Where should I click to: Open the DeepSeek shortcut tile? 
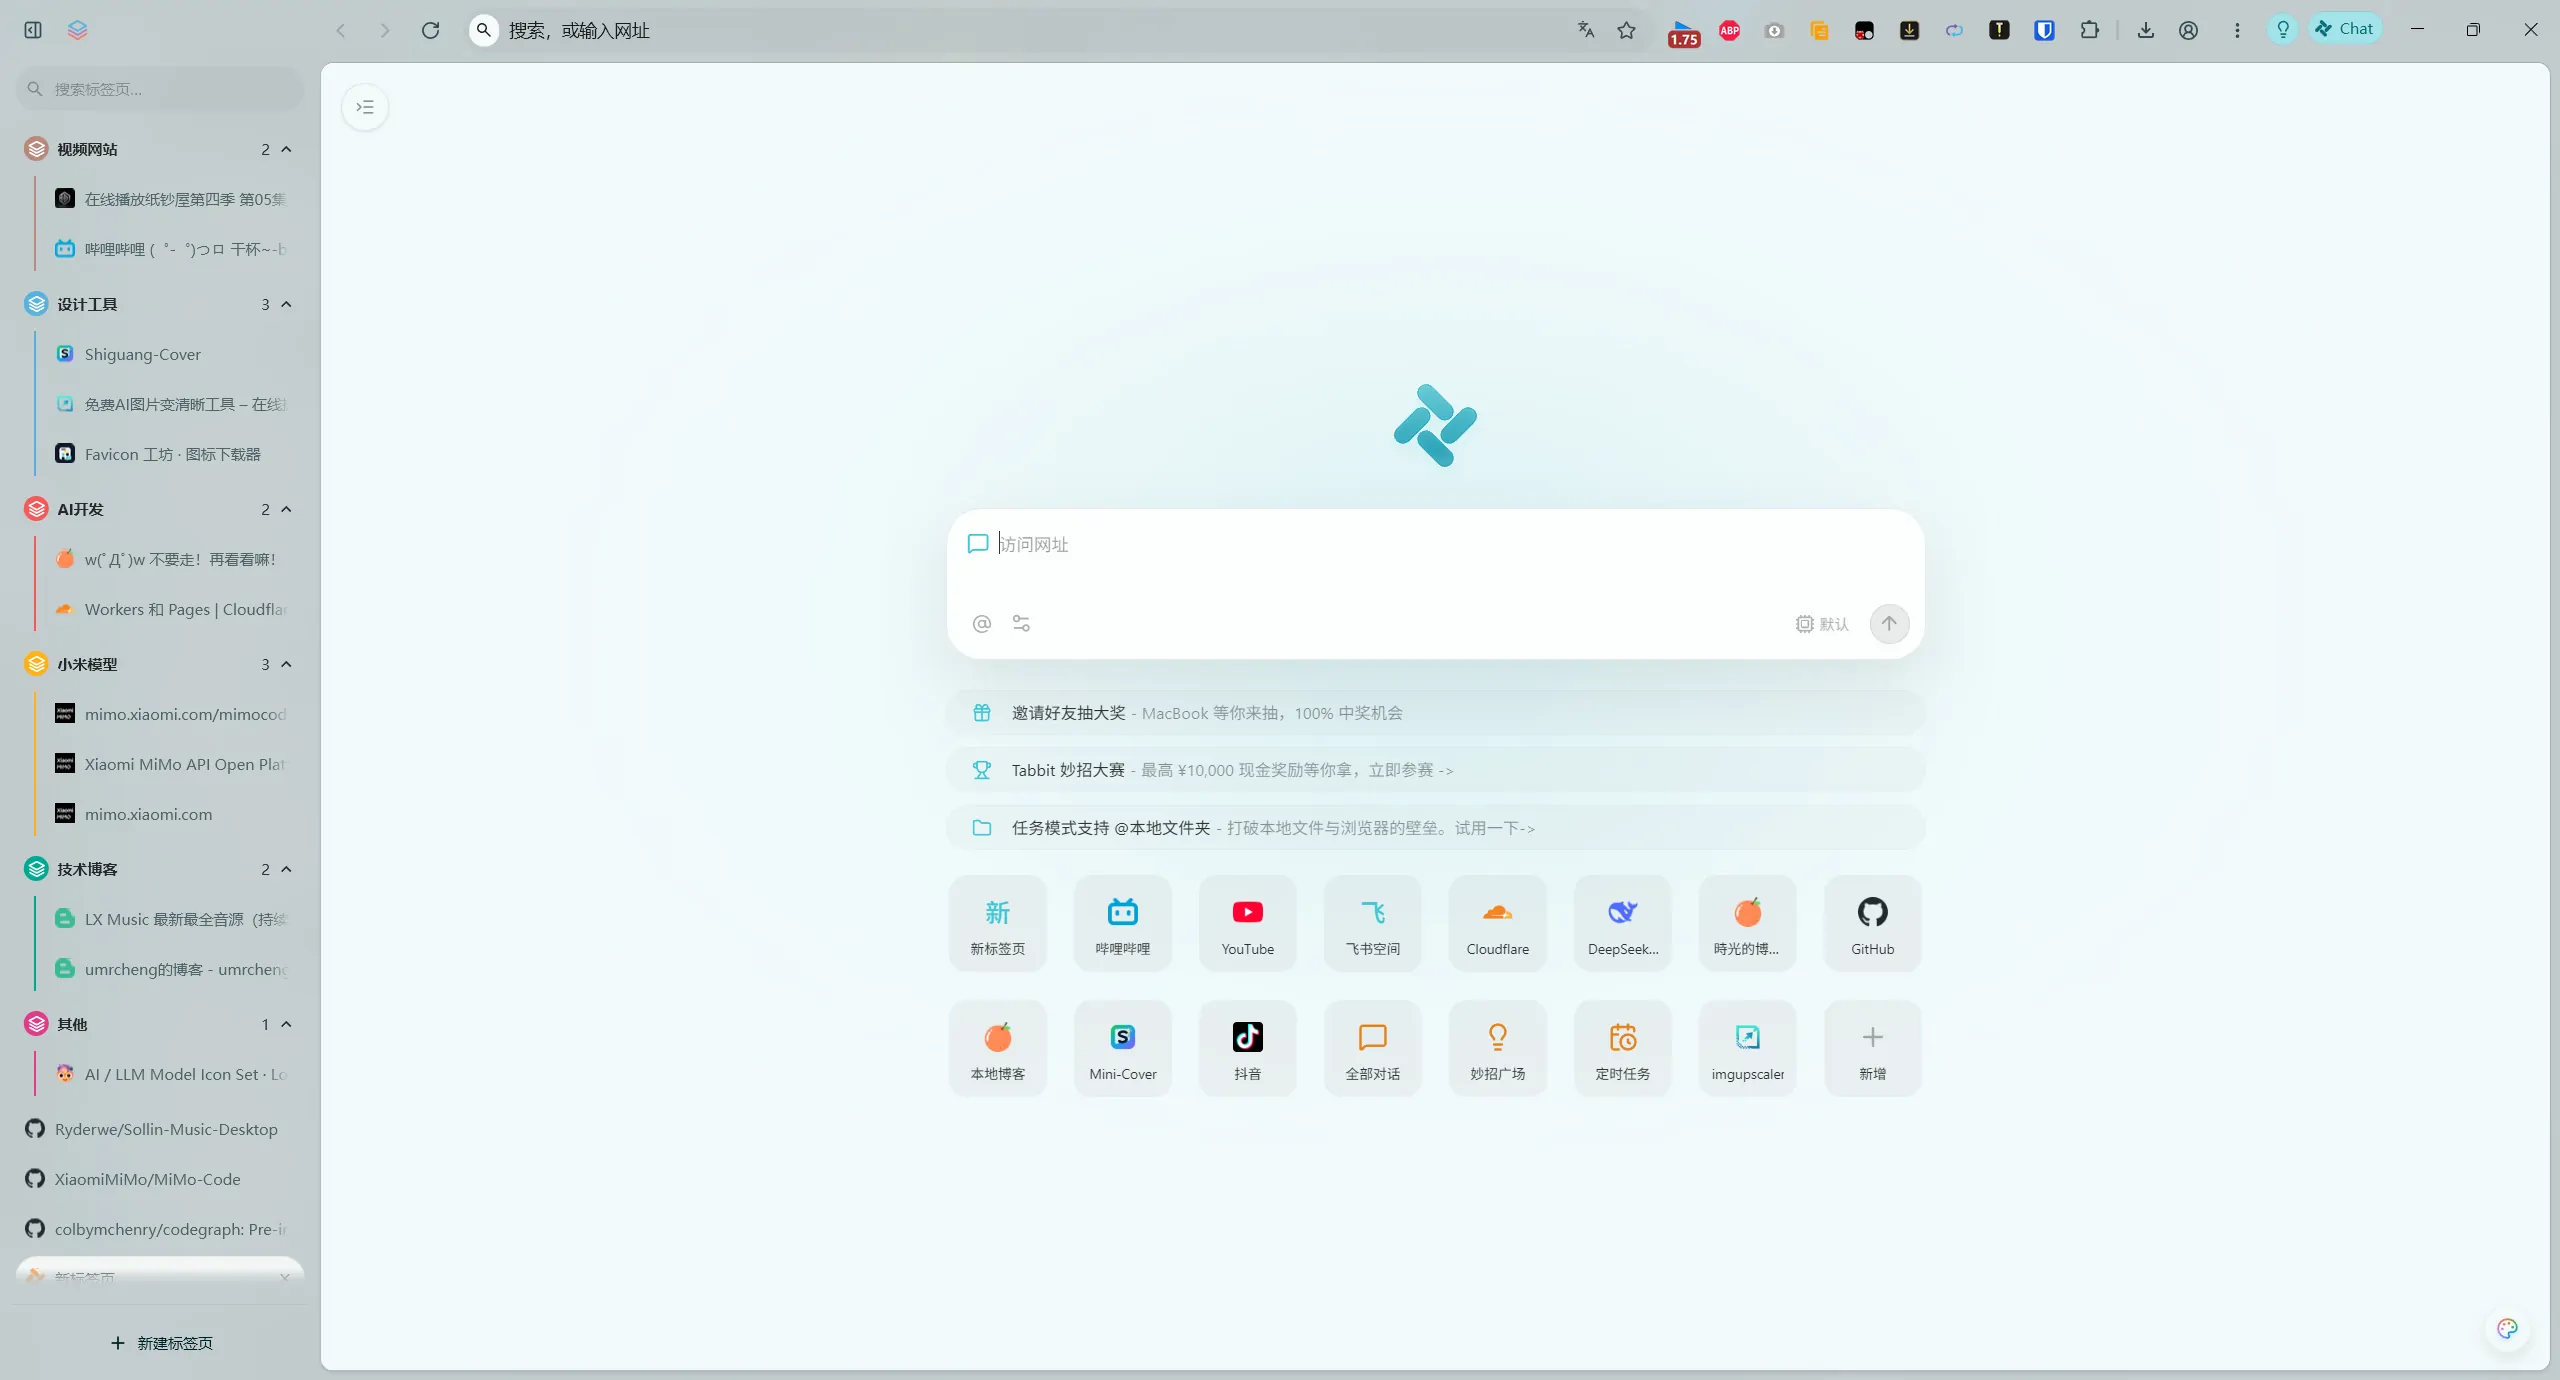(1623, 923)
